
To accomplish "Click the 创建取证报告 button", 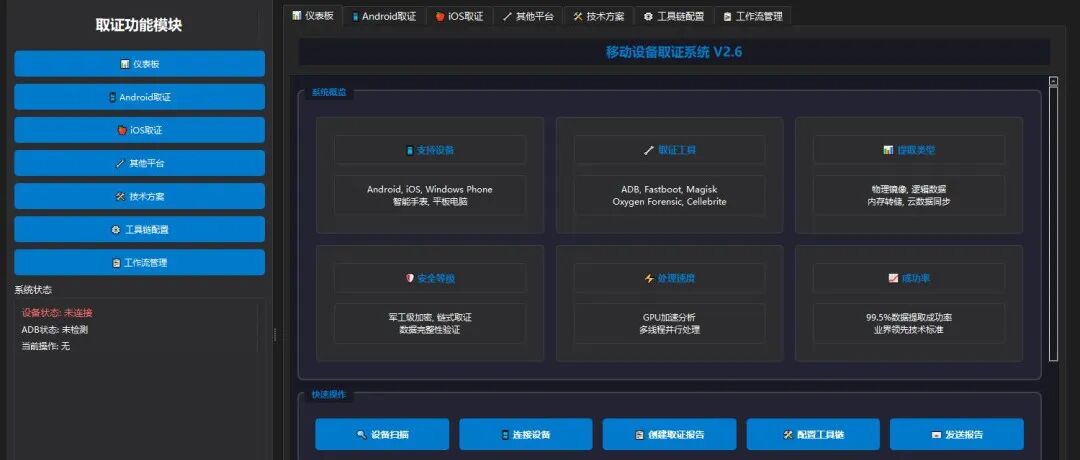I will 669,435.
